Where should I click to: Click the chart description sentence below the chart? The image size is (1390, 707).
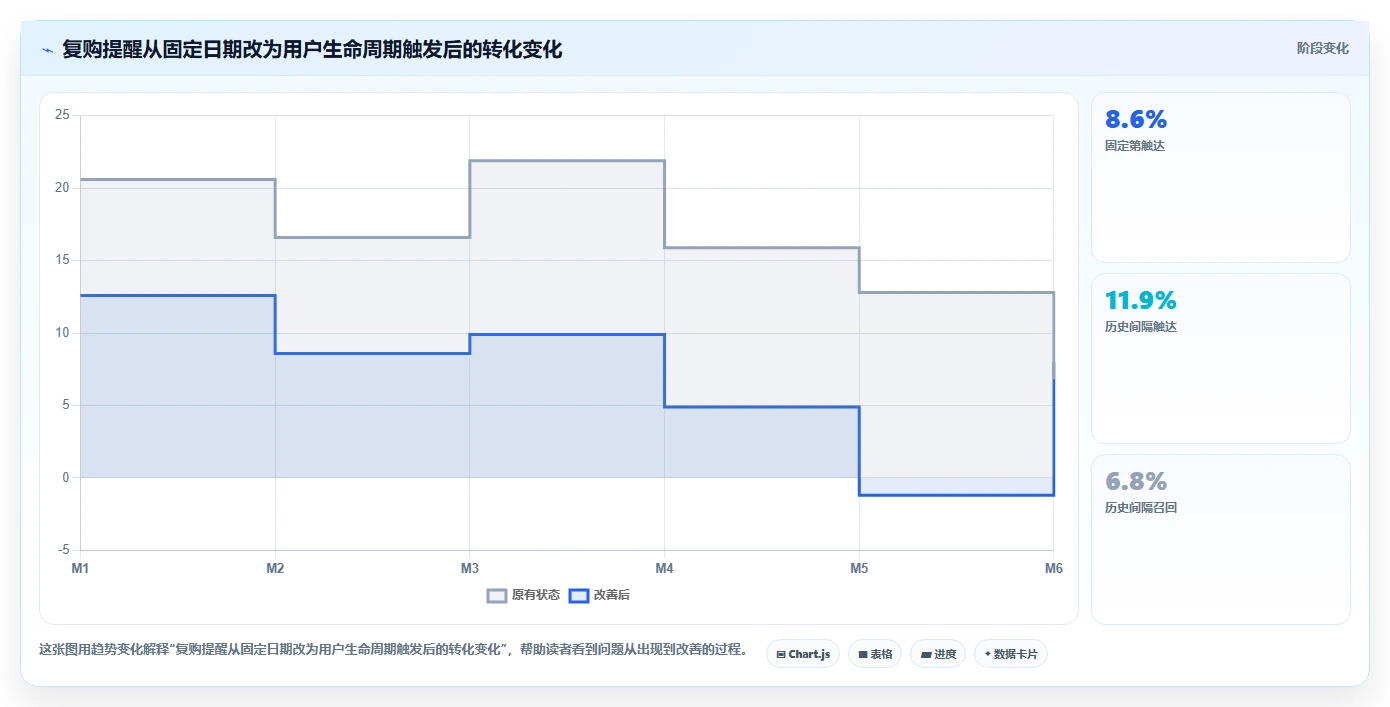click(x=393, y=649)
